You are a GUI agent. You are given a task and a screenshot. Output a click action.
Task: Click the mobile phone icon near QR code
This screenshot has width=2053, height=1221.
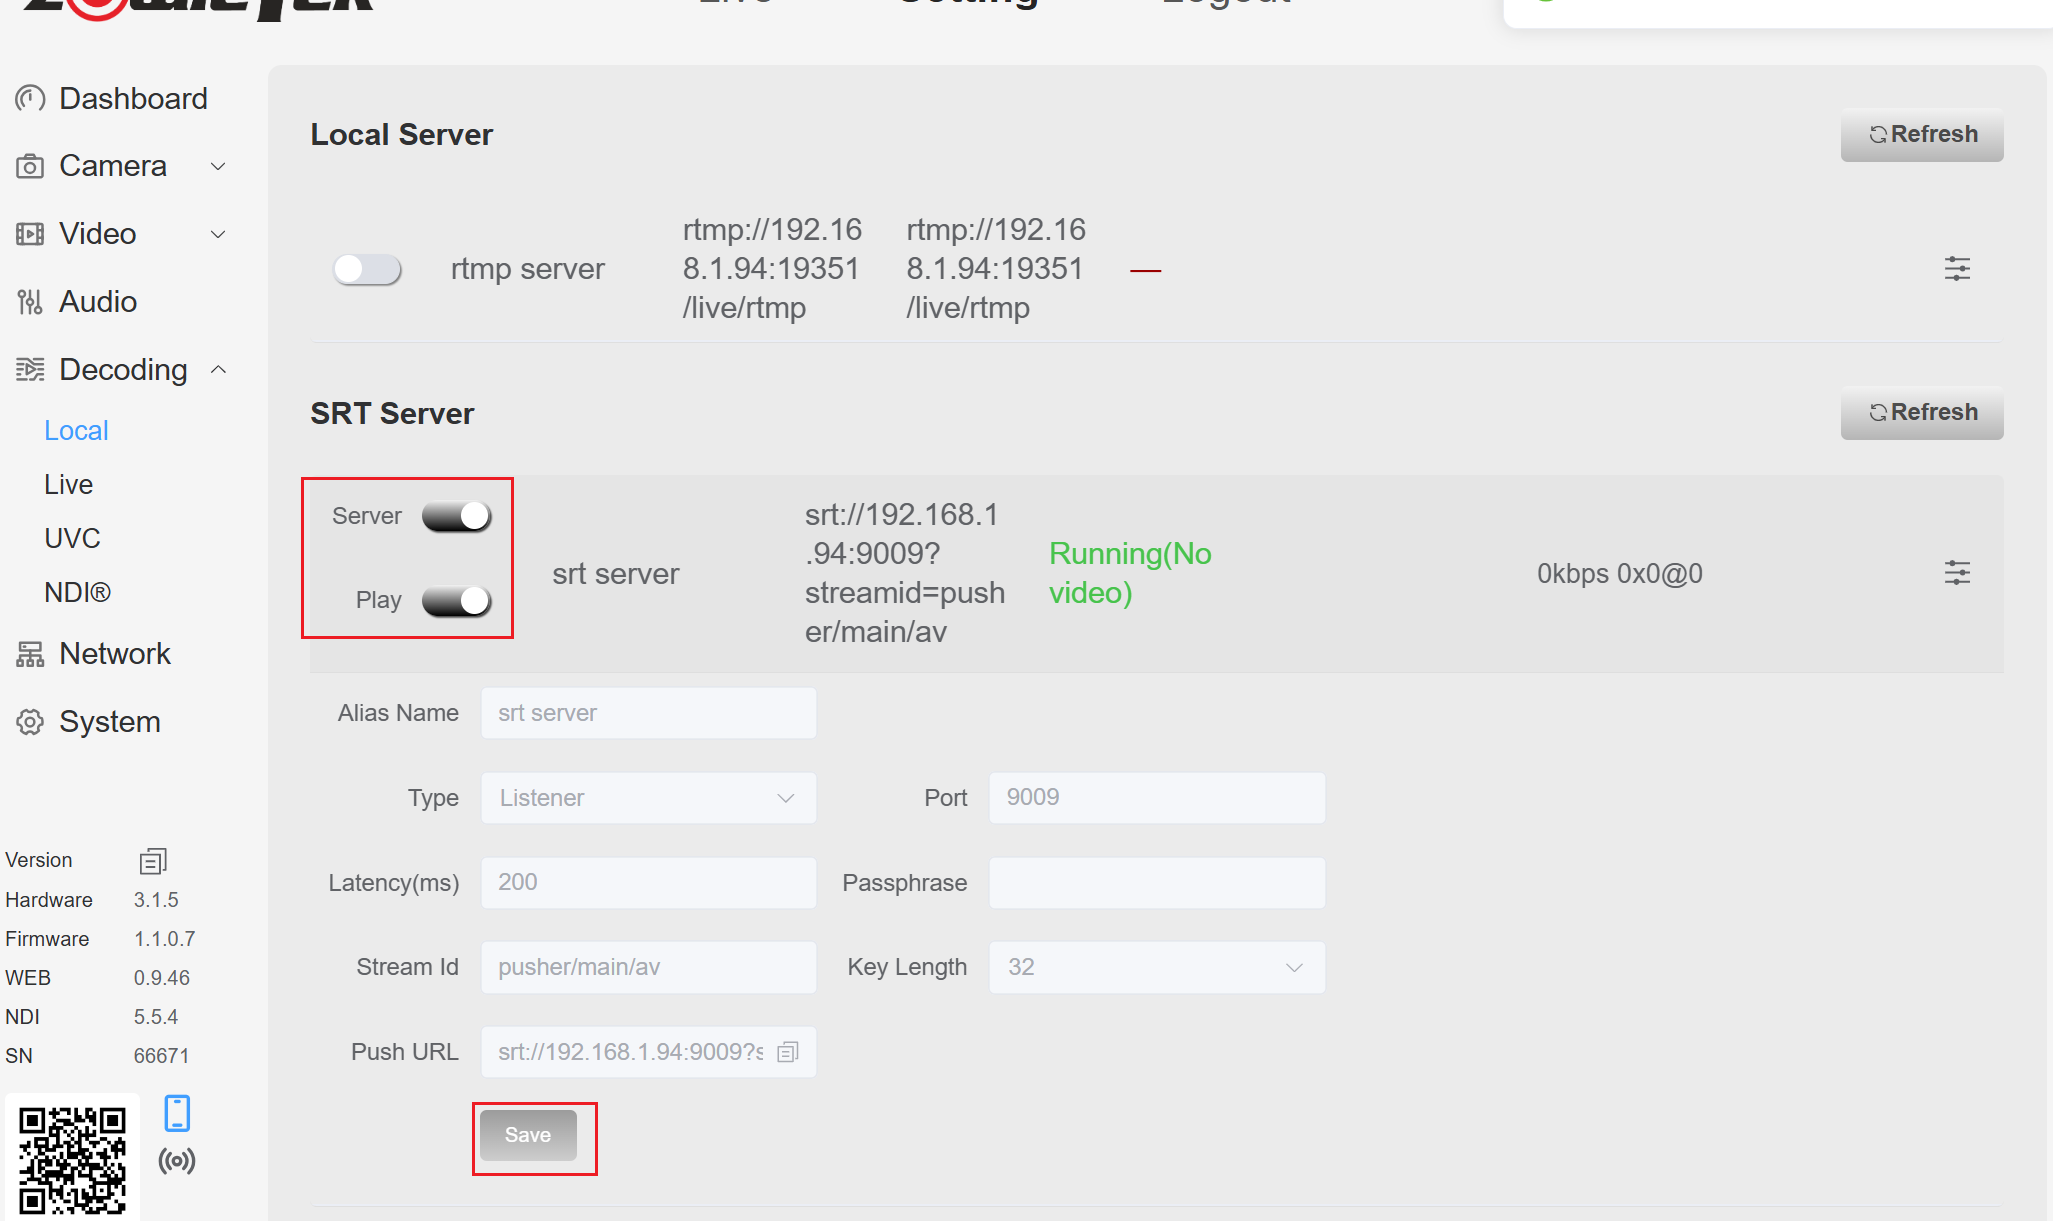(x=177, y=1113)
